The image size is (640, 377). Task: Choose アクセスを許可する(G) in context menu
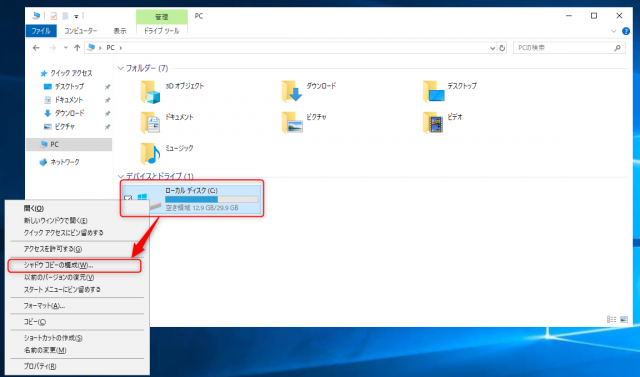(78, 249)
